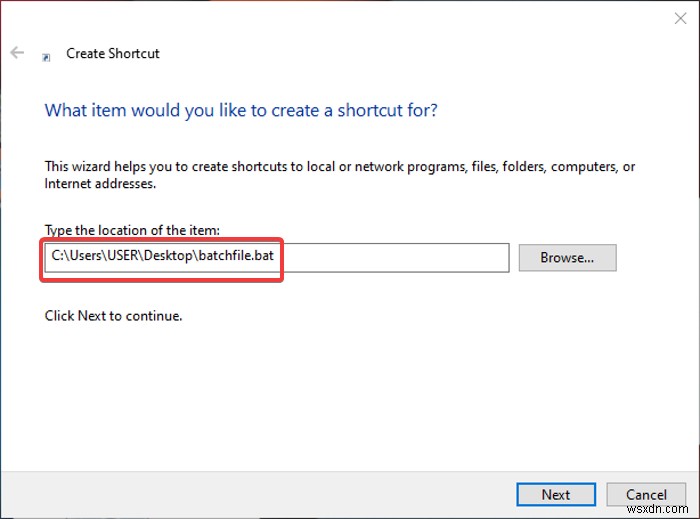Click the 'Click Next to continue.' text
This screenshot has width=700, height=519.
pyautogui.click(x=113, y=316)
